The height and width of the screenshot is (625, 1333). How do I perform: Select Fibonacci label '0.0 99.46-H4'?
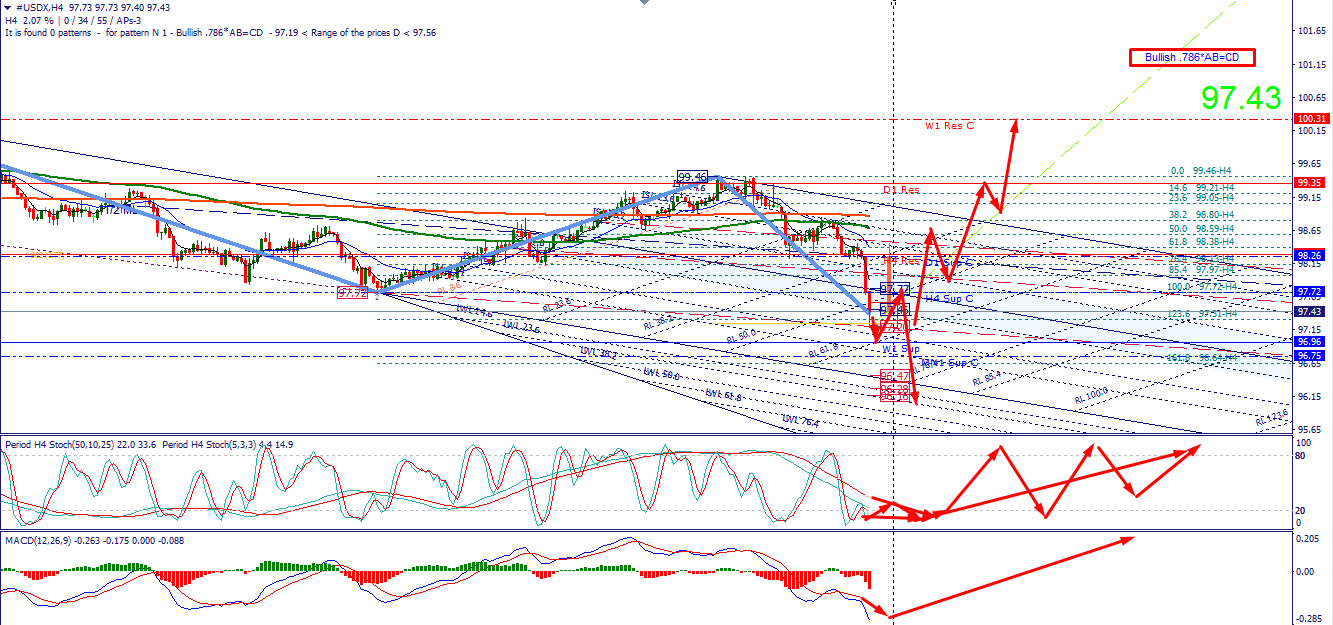1200,171
